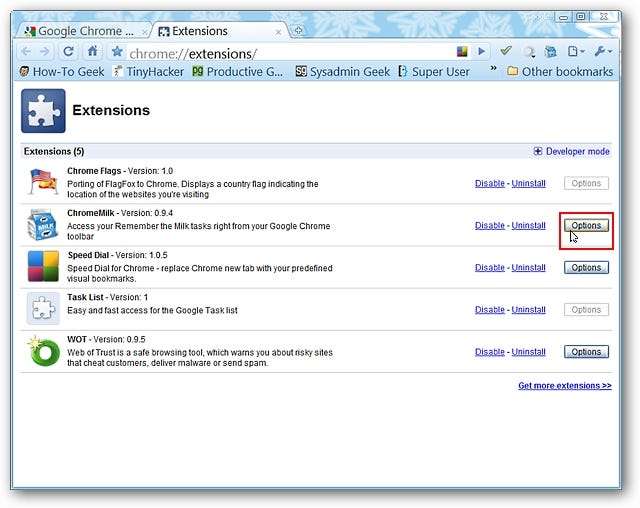Image resolution: width=640 pixels, height=508 pixels.
Task: Go back with the back arrow
Action: tap(27, 52)
